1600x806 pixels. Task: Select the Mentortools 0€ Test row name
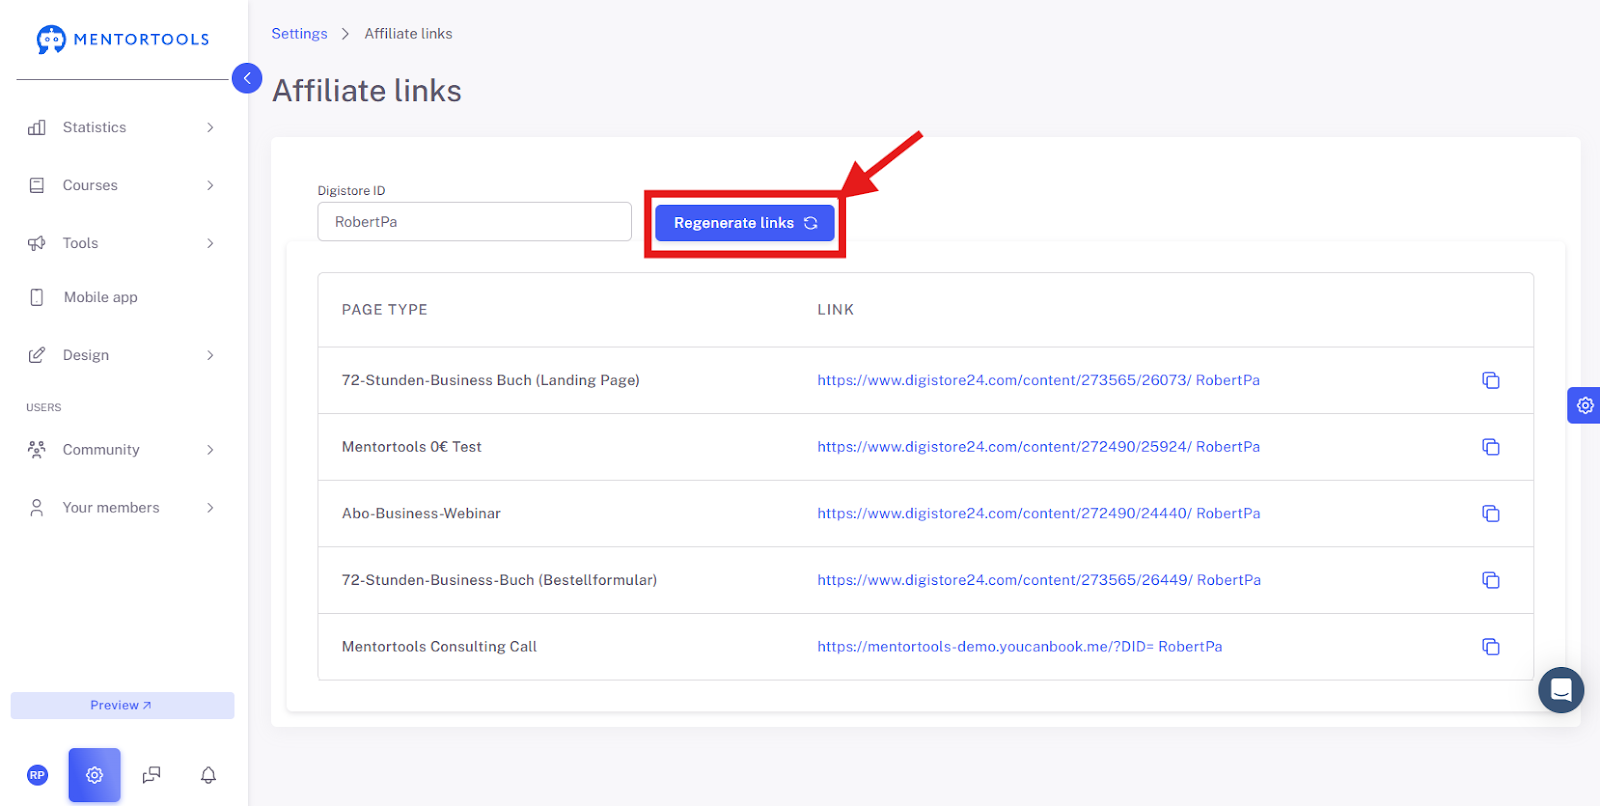pyautogui.click(x=411, y=447)
